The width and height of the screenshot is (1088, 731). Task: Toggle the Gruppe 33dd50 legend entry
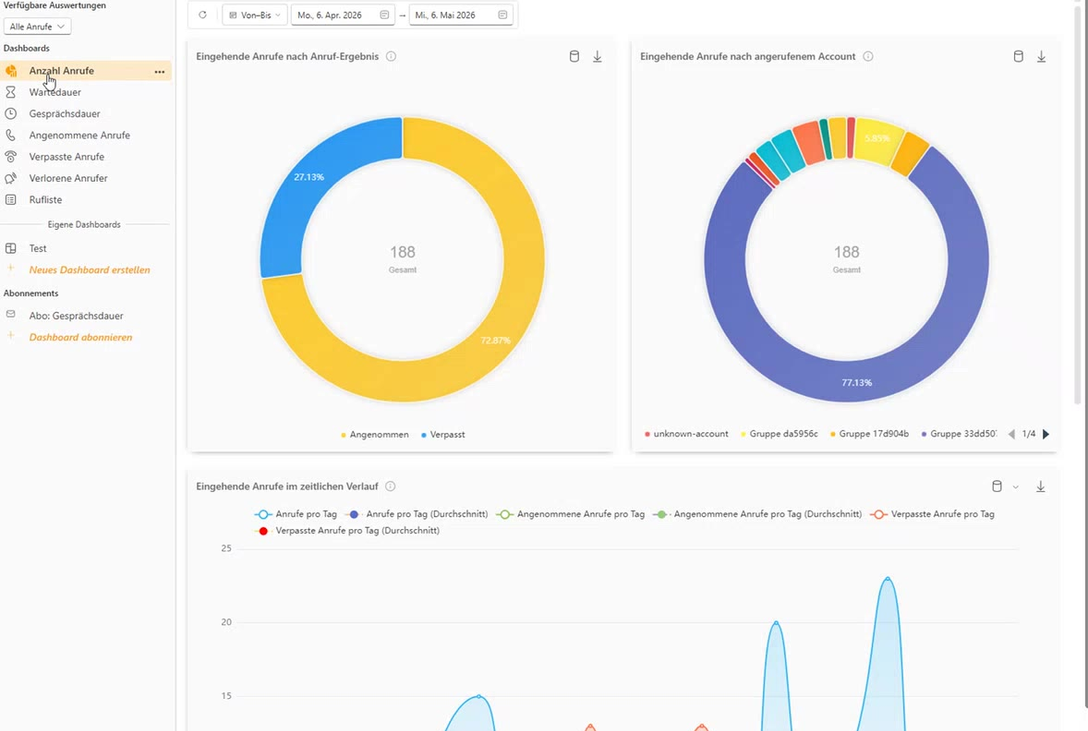tap(959, 434)
